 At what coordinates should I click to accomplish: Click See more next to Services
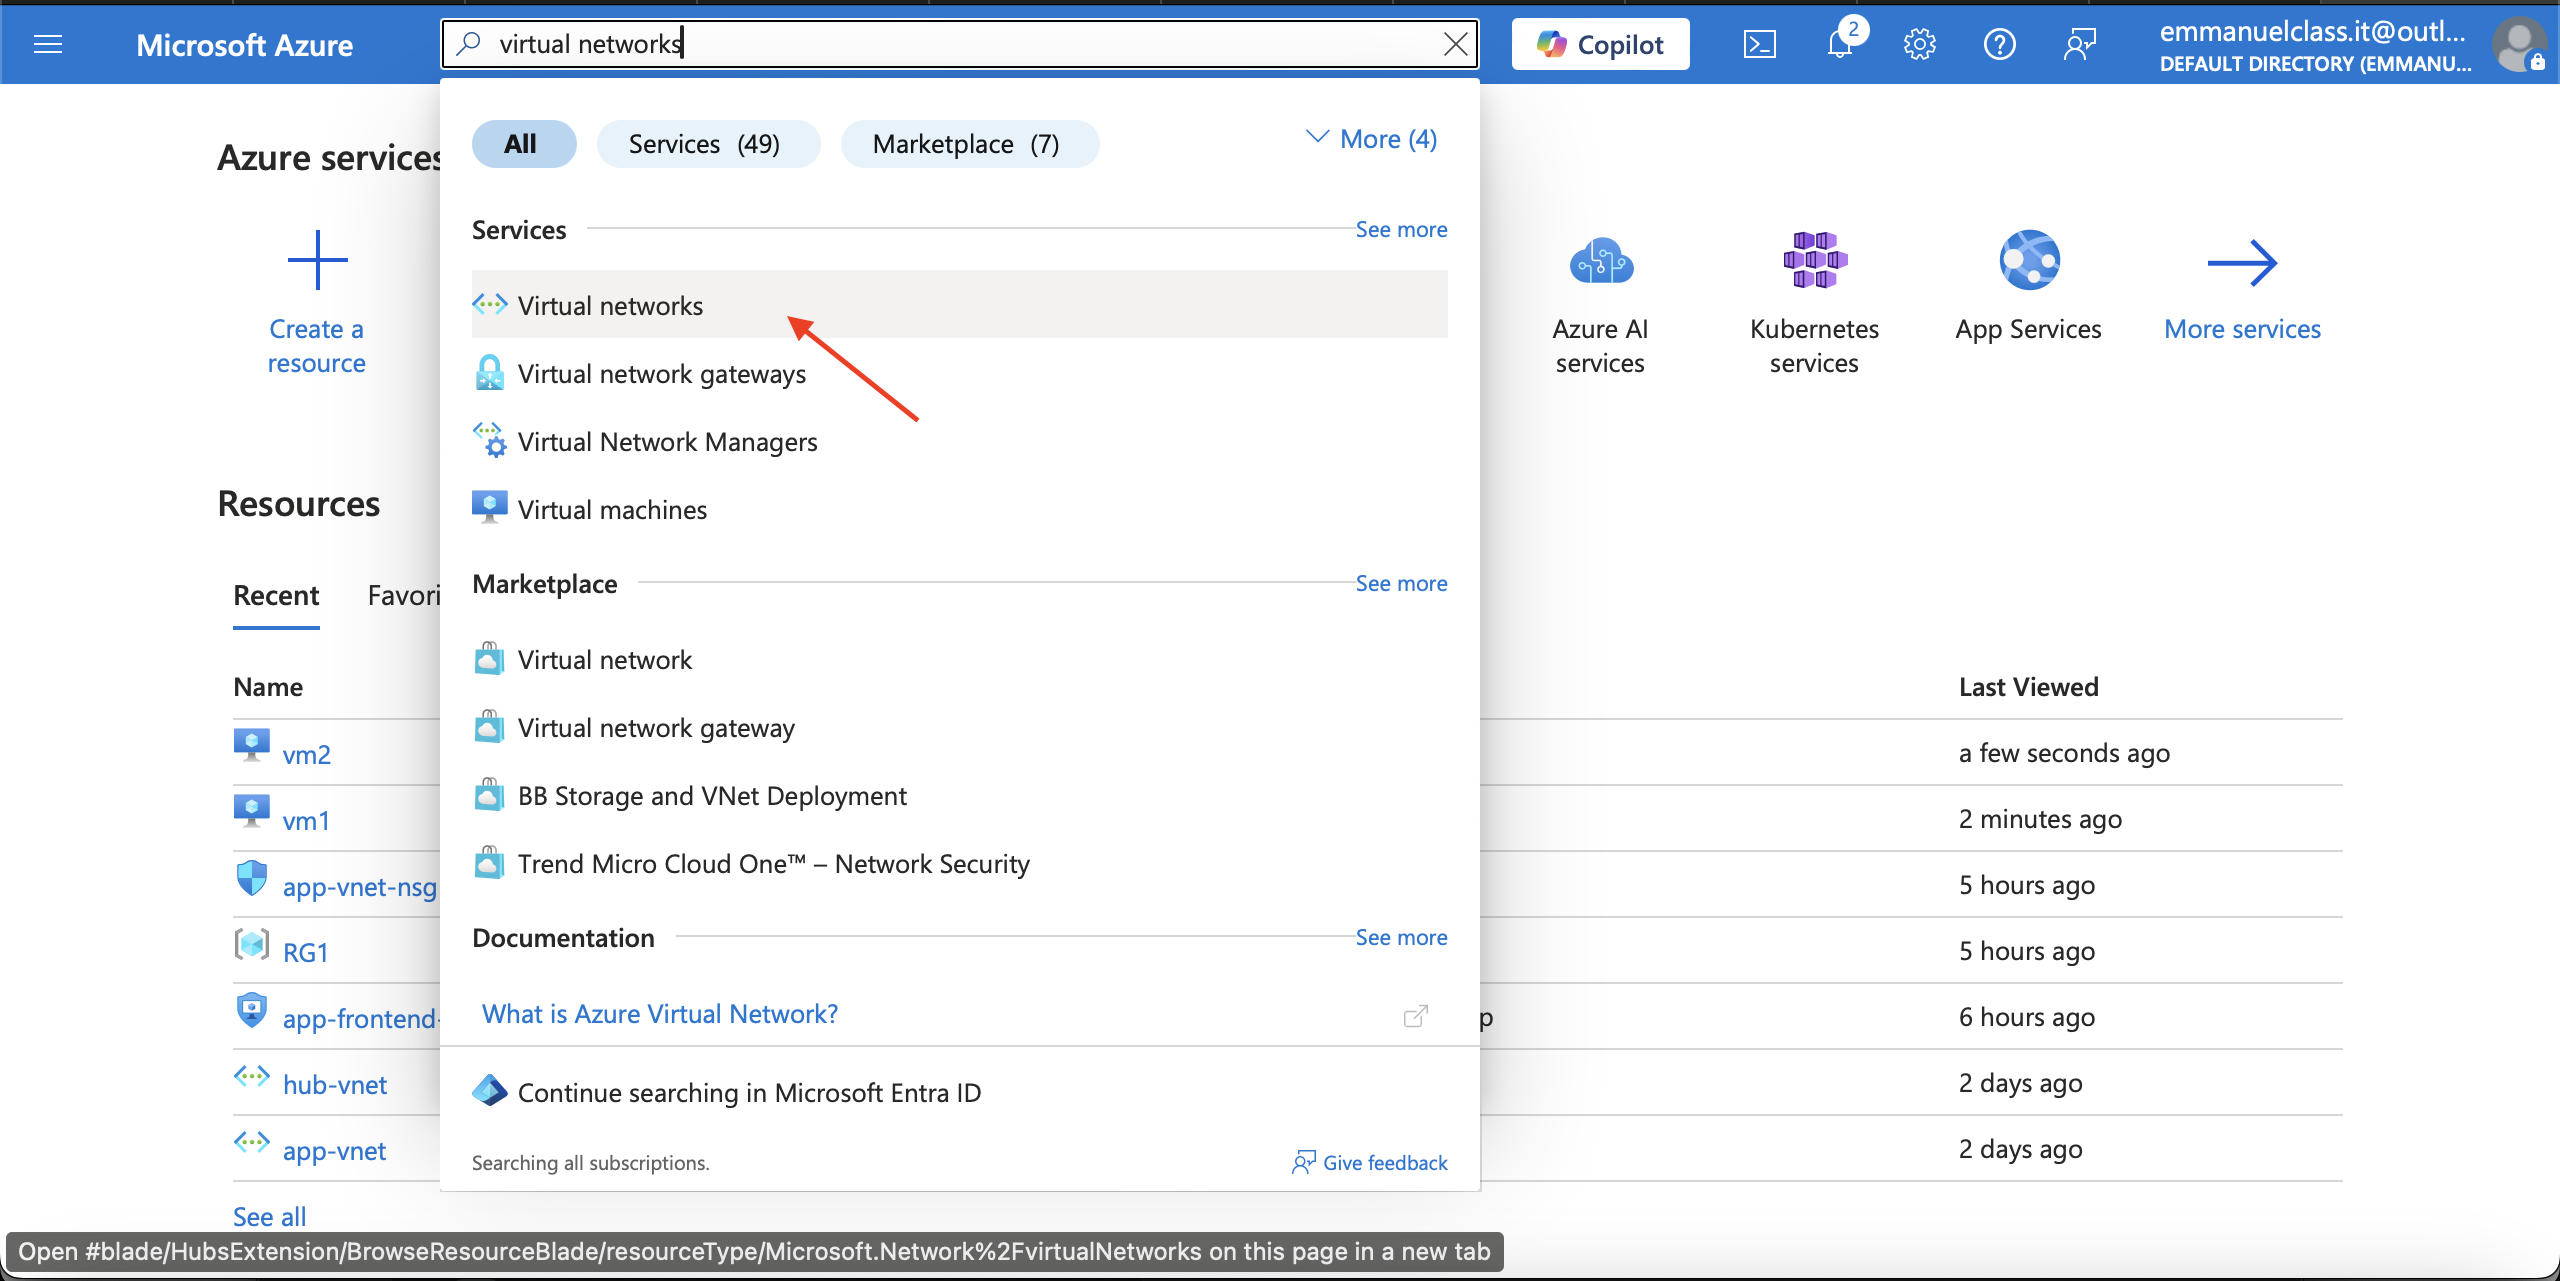click(1401, 229)
